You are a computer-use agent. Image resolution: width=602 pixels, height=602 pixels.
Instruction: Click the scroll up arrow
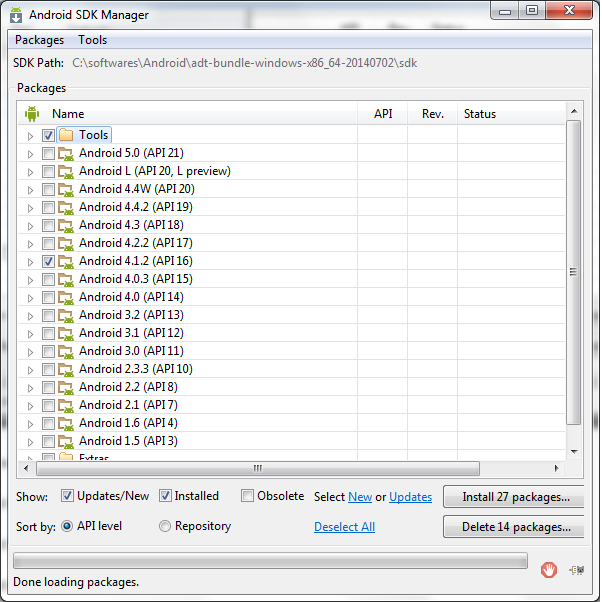point(574,111)
